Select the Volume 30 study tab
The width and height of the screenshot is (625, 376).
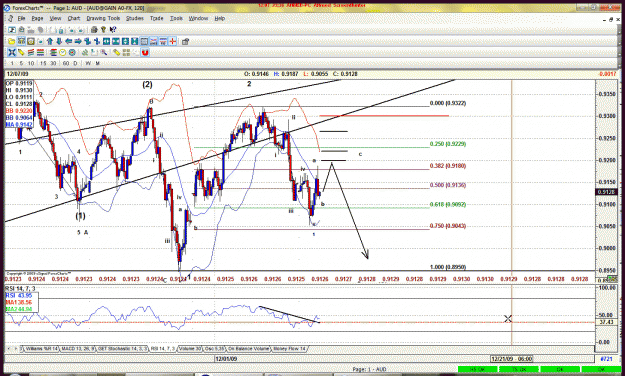(x=190, y=349)
